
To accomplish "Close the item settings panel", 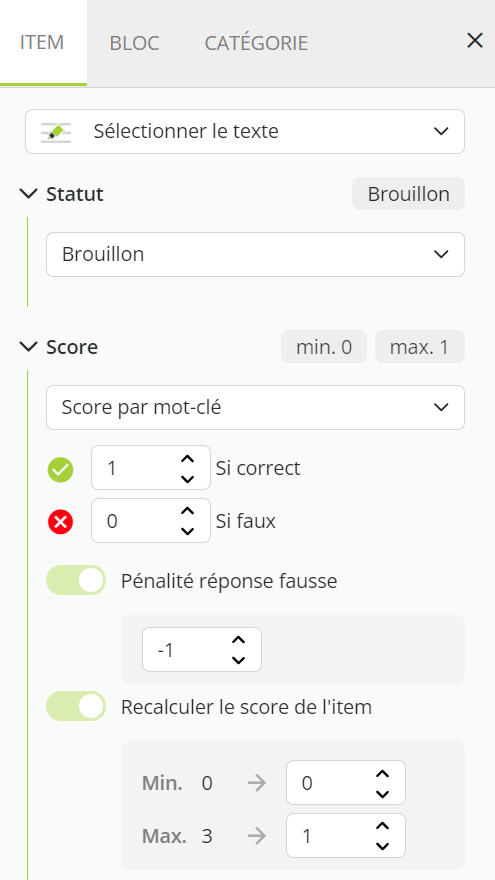I will pos(475,40).
